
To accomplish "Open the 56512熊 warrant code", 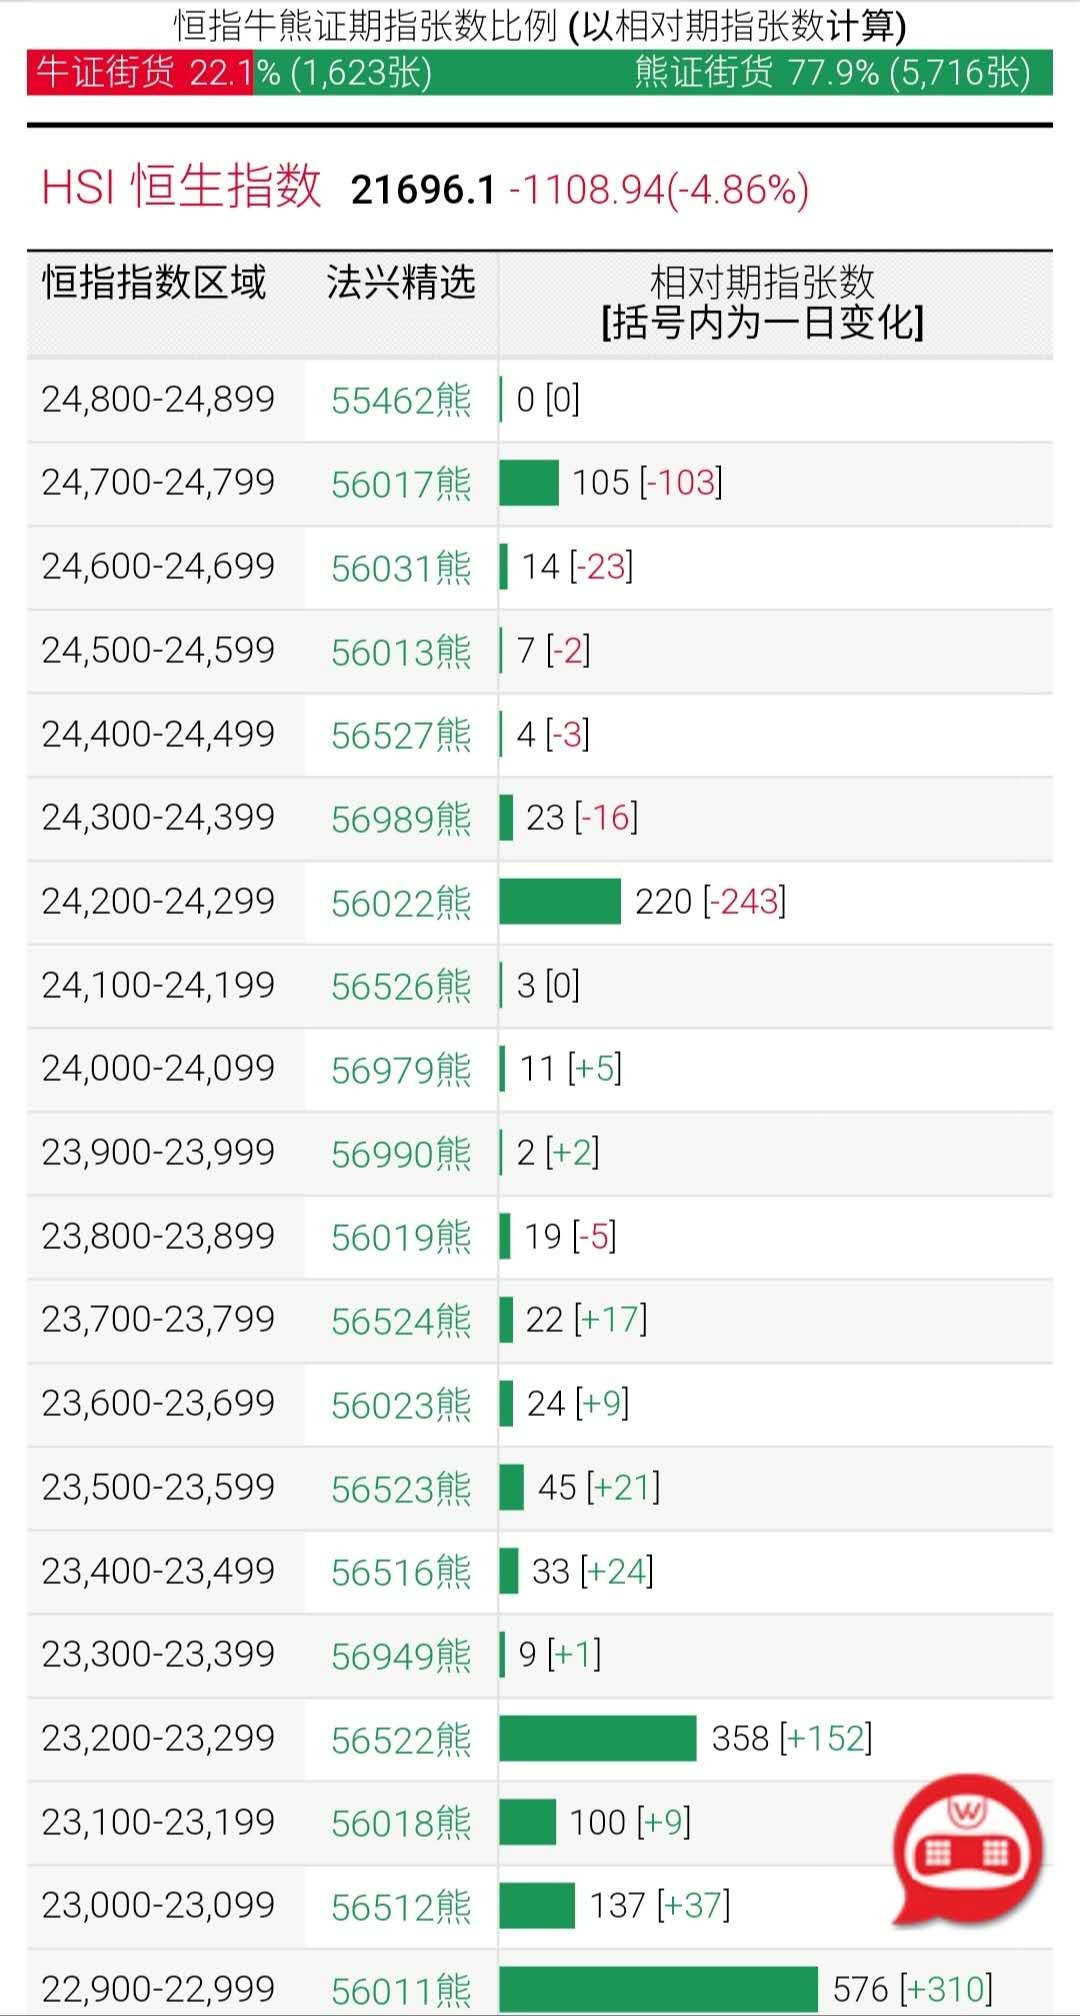I will click(x=401, y=1907).
